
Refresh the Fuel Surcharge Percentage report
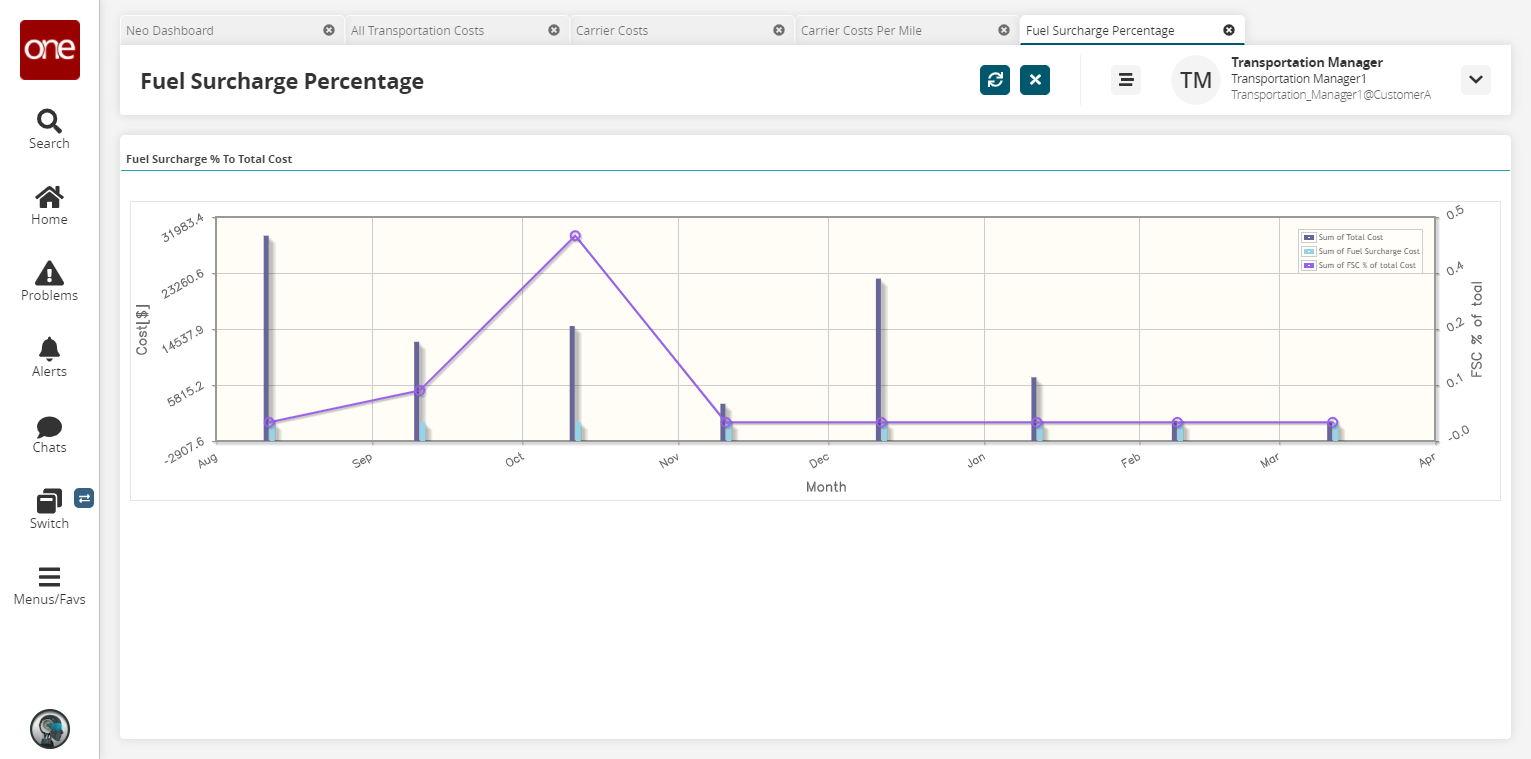(995, 80)
